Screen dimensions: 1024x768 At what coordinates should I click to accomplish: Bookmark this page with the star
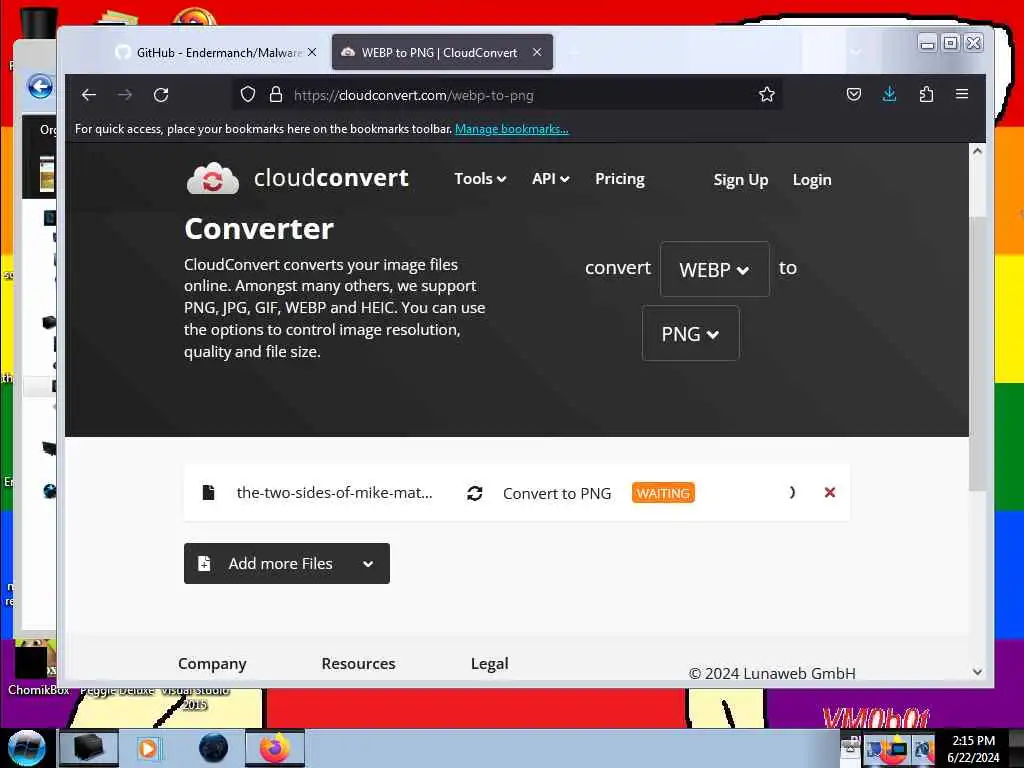(x=767, y=95)
